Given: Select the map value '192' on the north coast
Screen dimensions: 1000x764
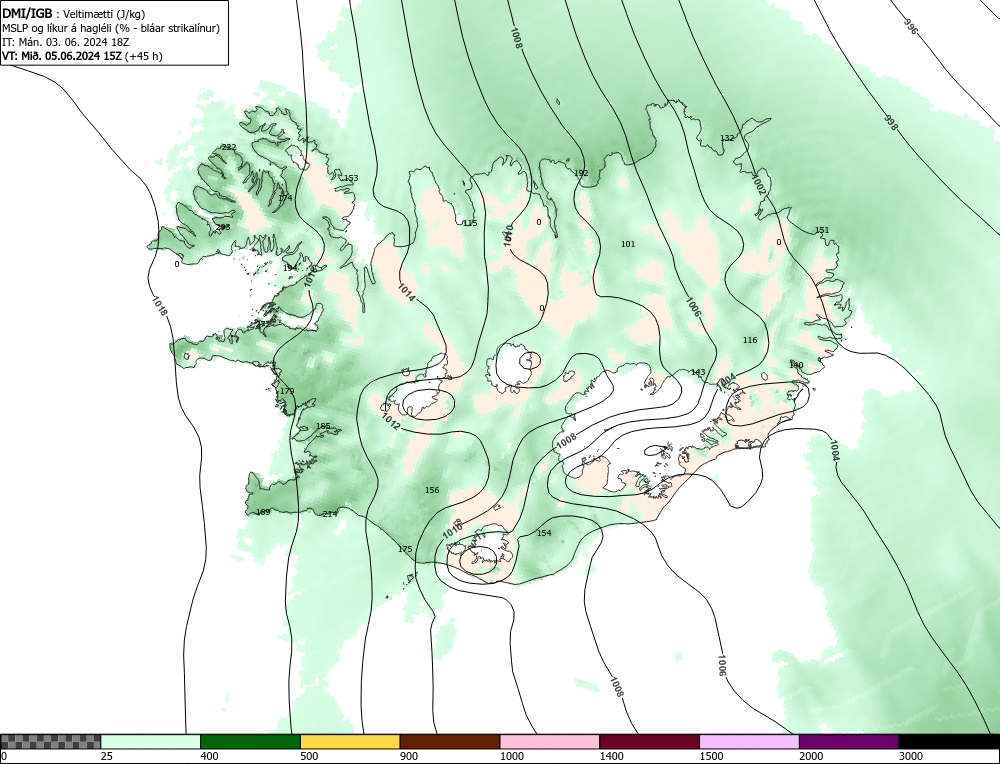Looking at the screenshot, I should pos(581,173).
